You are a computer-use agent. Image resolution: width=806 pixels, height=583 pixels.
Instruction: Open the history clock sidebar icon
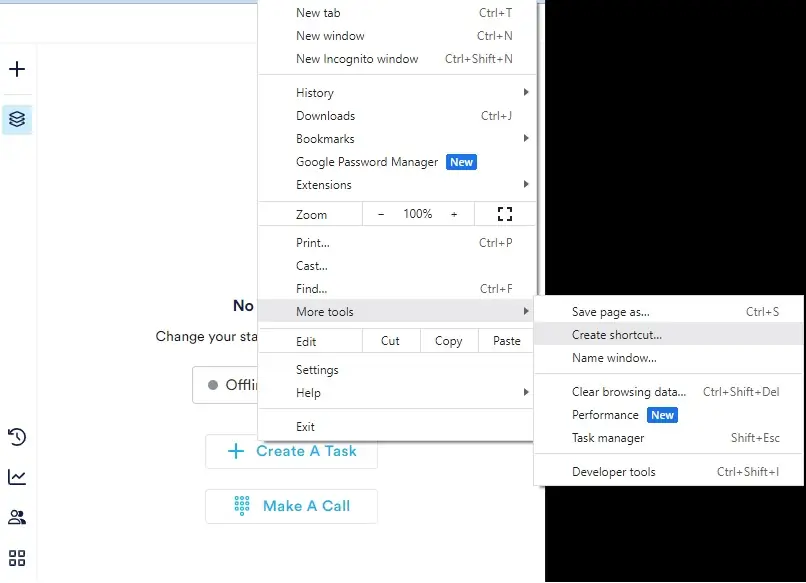point(17,437)
